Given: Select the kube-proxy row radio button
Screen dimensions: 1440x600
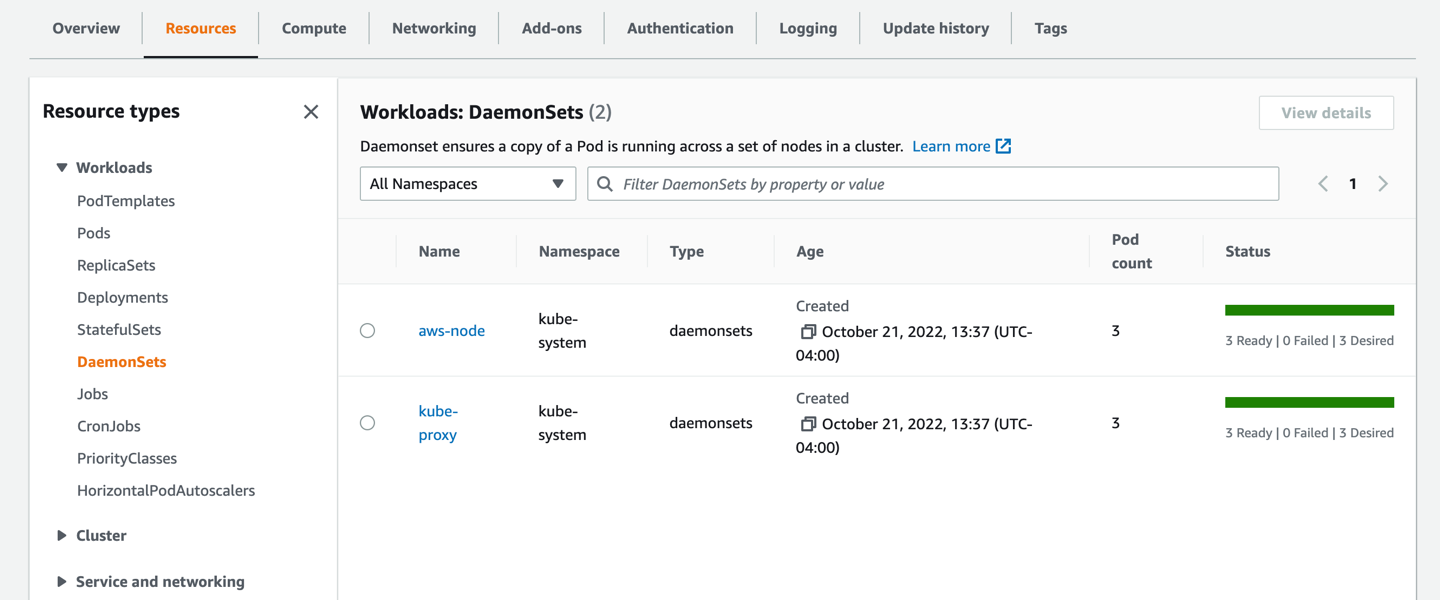Looking at the screenshot, I should (x=367, y=422).
